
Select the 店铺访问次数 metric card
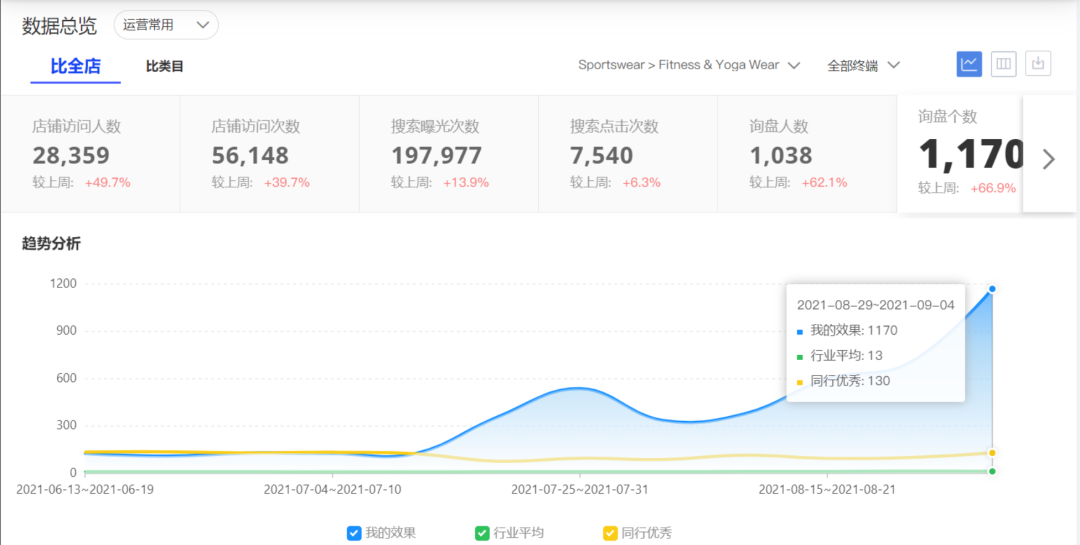pos(269,154)
